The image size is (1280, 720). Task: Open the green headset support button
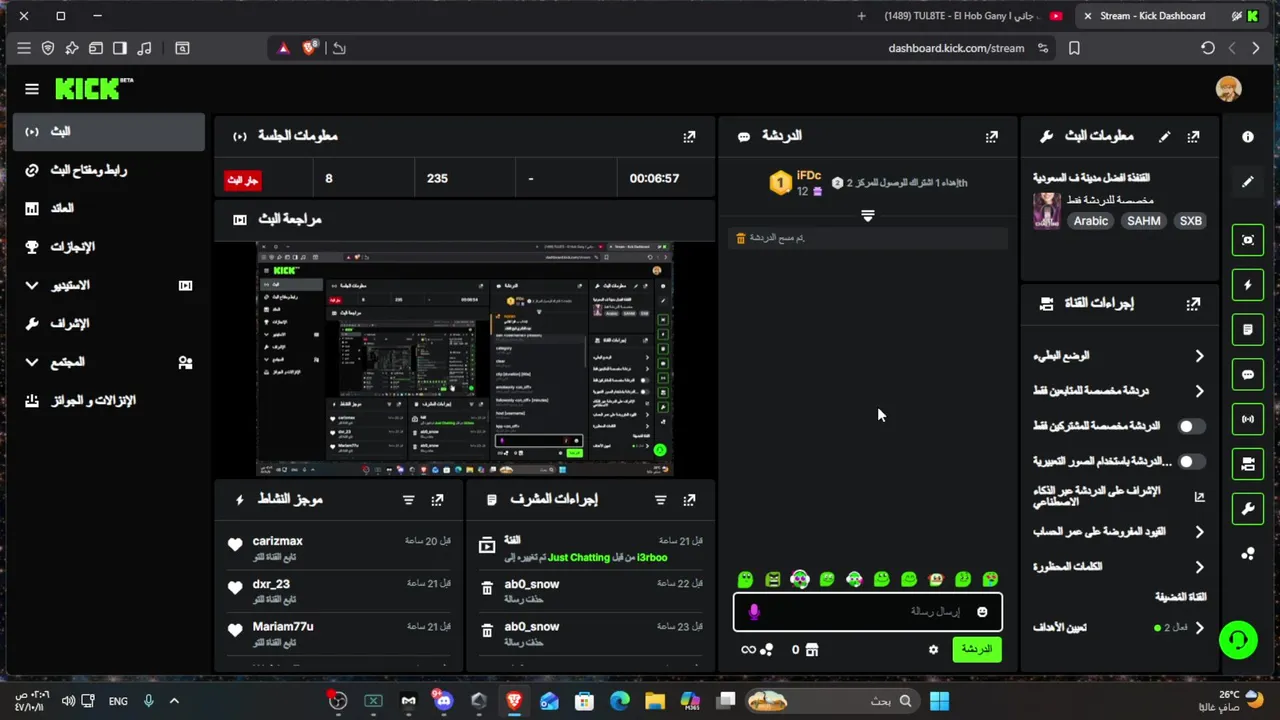[1238, 640]
